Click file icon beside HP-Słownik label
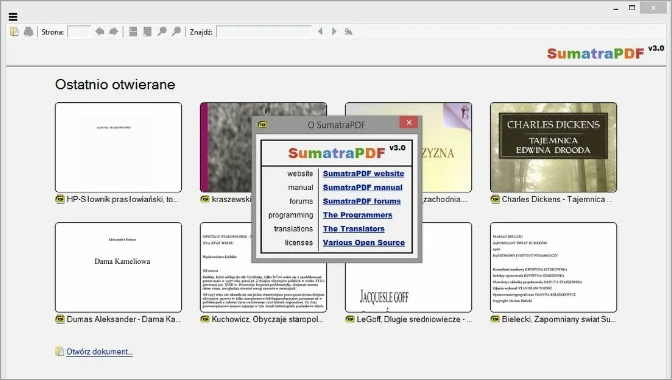672x380 pixels. (x=60, y=199)
